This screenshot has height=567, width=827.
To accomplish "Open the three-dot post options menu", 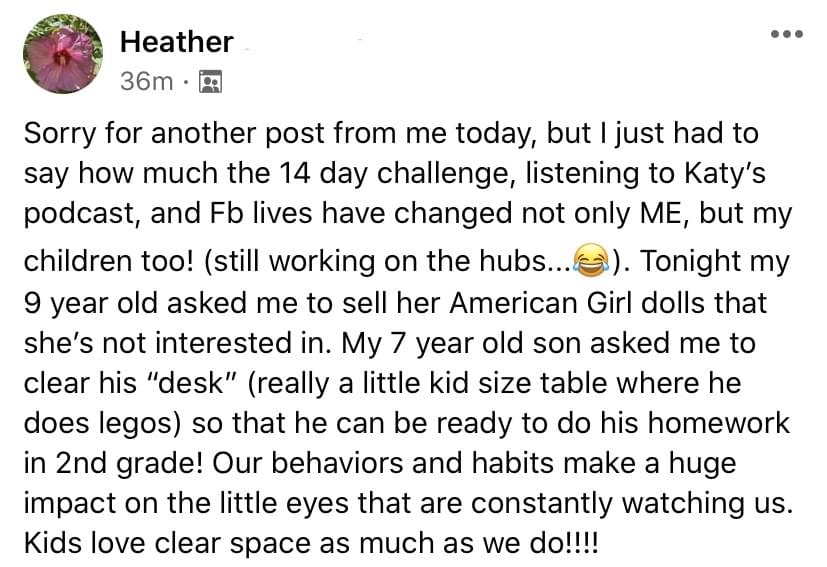I will [x=786, y=34].
